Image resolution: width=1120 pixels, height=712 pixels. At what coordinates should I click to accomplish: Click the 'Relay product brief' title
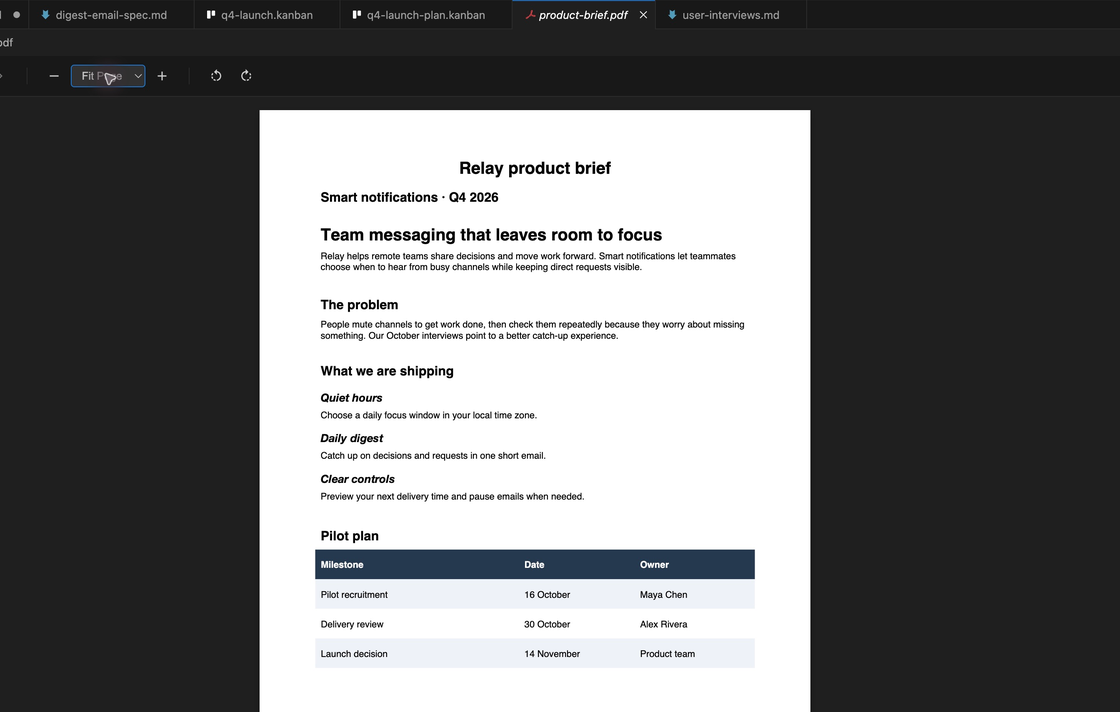coord(534,168)
